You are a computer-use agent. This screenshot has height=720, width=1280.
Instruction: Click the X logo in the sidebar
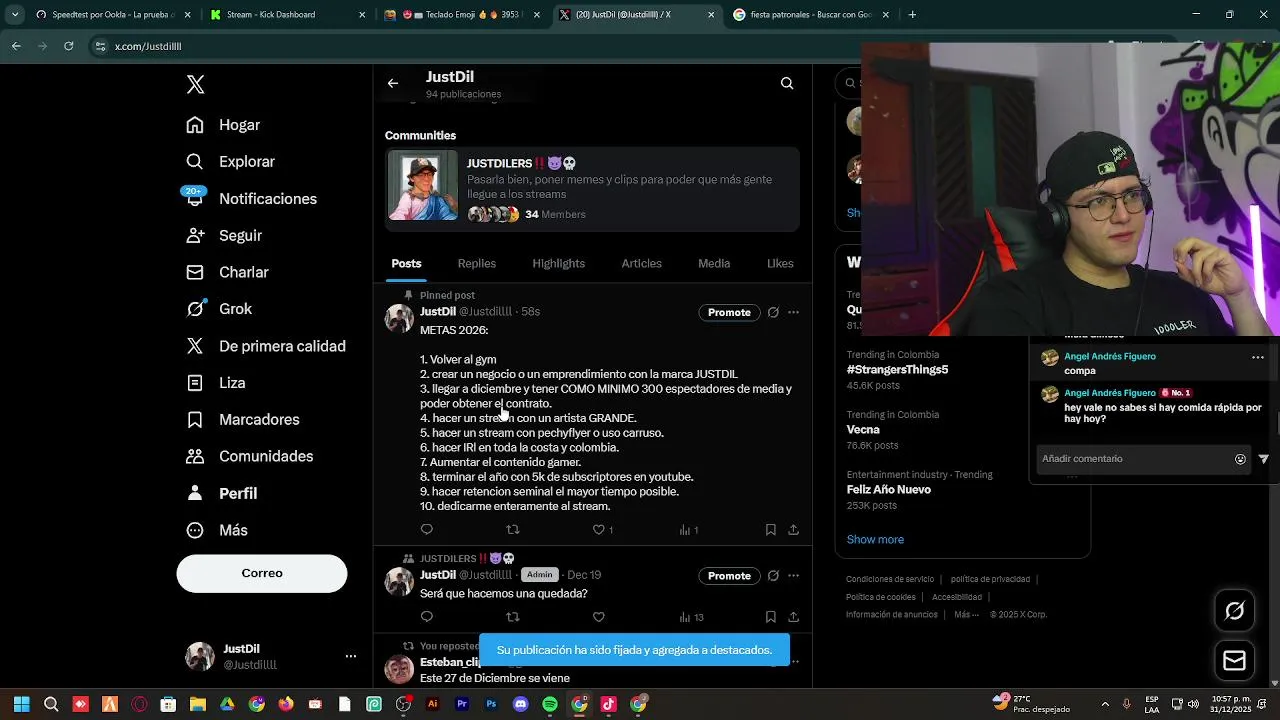click(x=196, y=84)
